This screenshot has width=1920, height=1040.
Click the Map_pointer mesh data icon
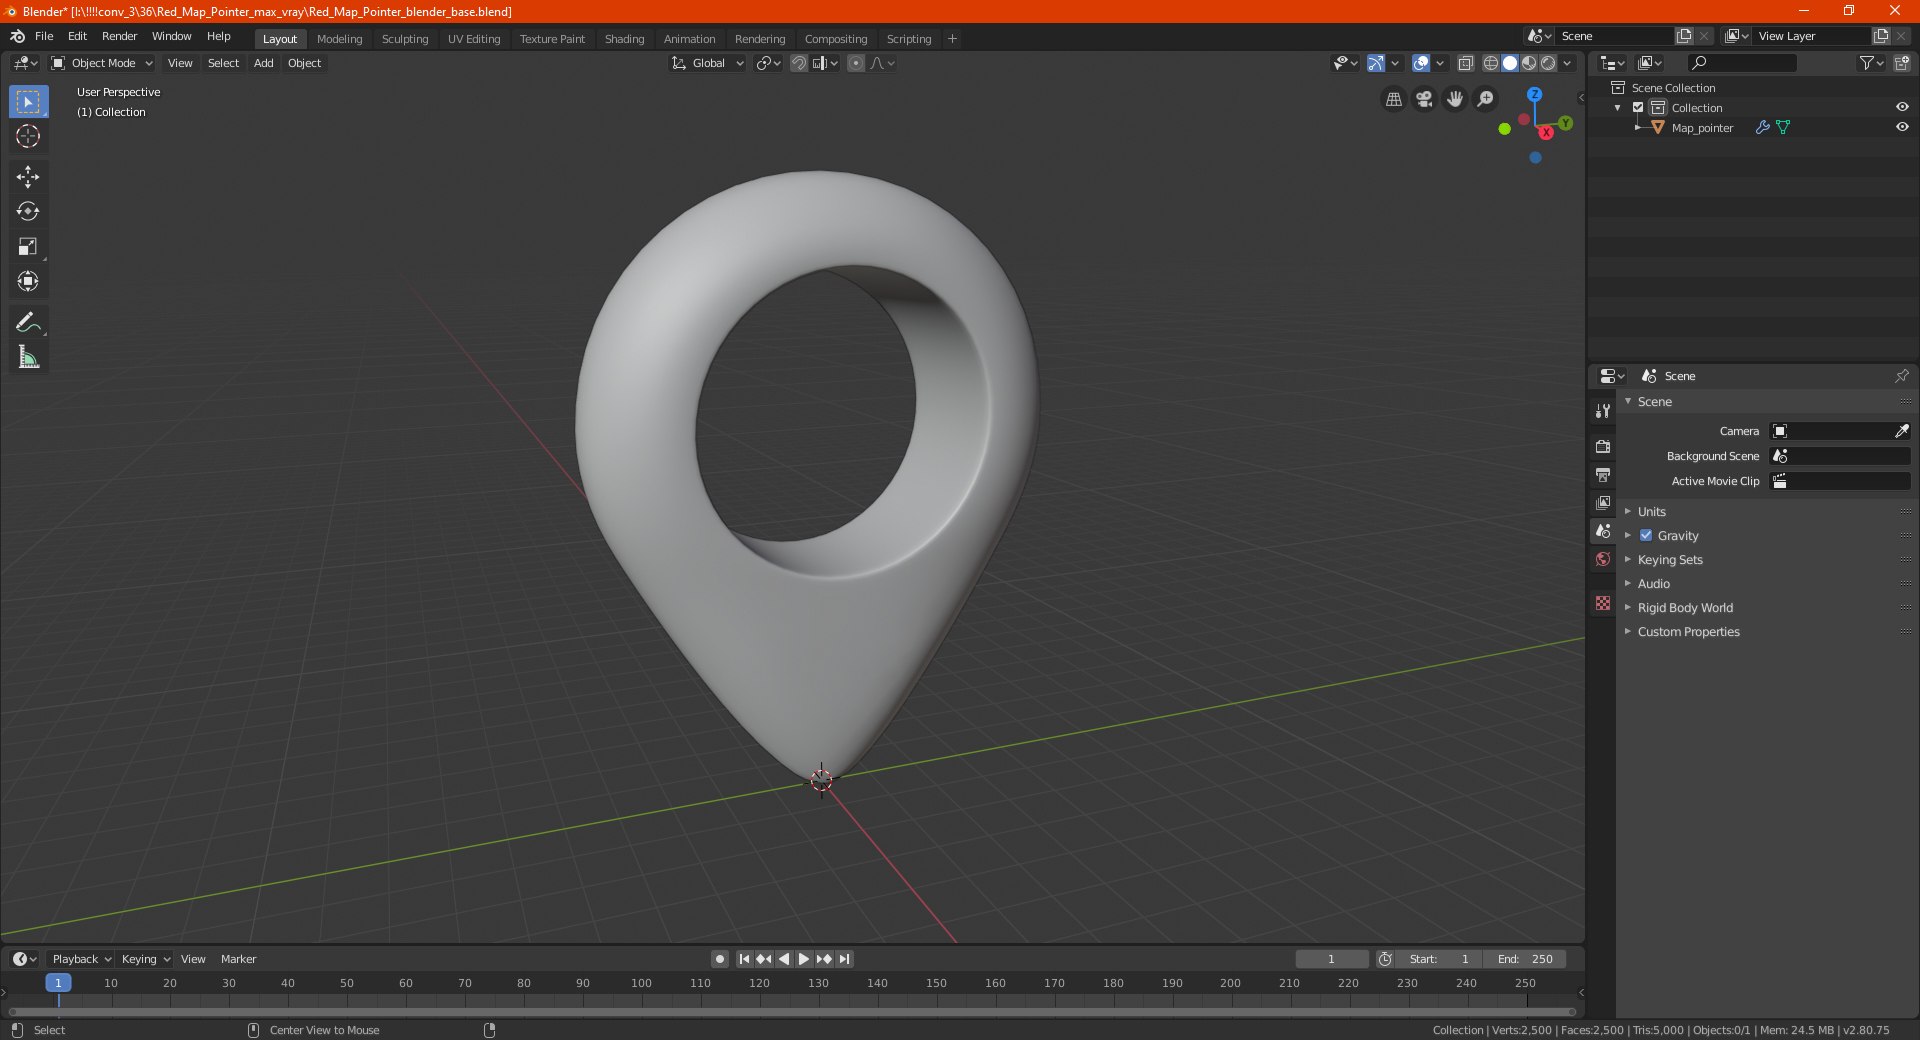tap(1783, 128)
